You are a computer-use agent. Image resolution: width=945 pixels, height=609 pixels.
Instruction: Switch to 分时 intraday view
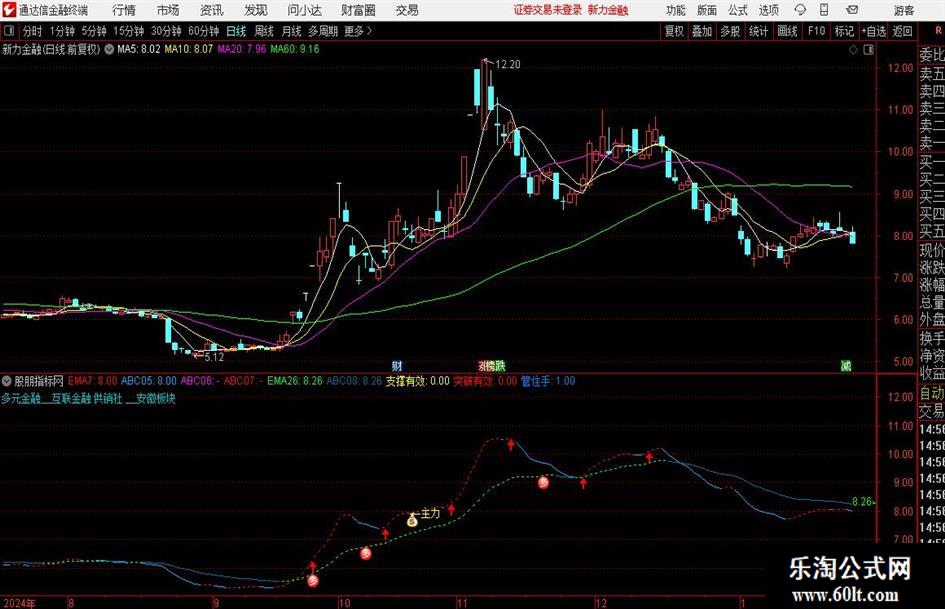click(32, 31)
